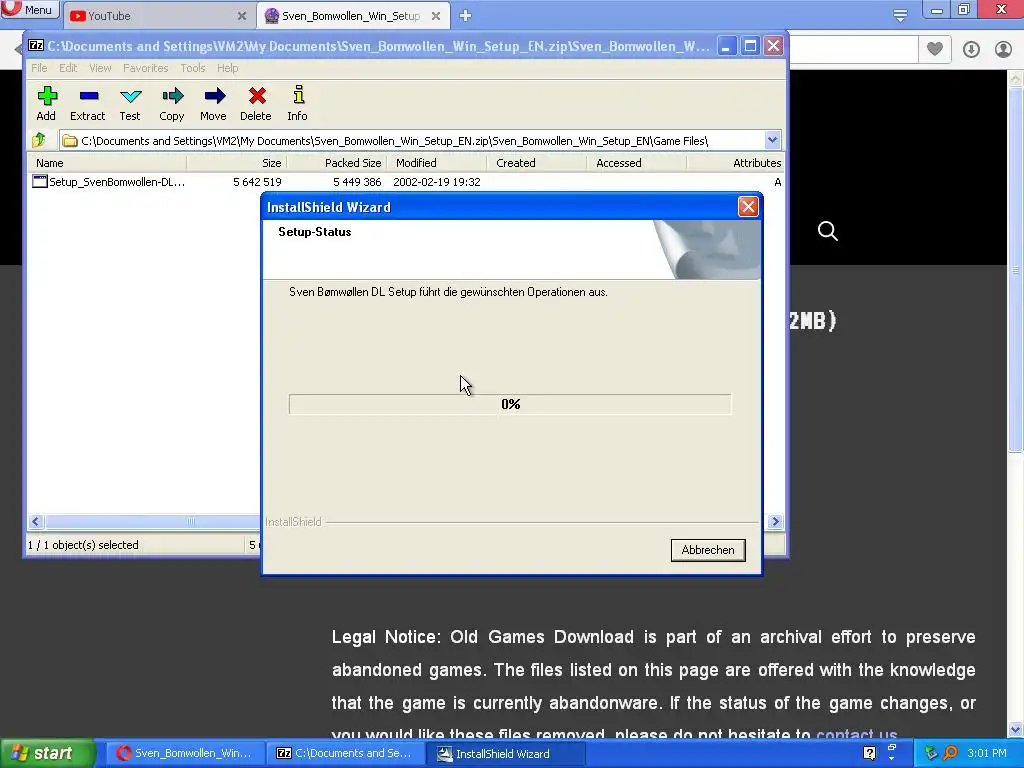Run the Test archive tool
1024x768 pixels.
pyautogui.click(x=130, y=103)
